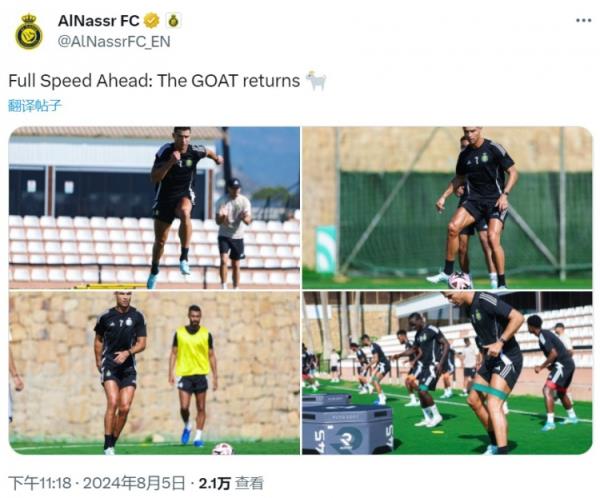The width and height of the screenshot is (600, 498).
Task: Click the 翻译帖子 translate post link
Action: coord(35,105)
